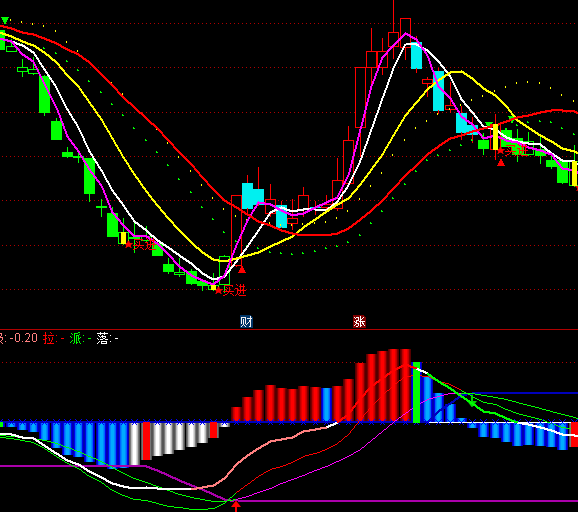
Task: Select the 拉 indicator label
Action: click(x=49, y=338)
